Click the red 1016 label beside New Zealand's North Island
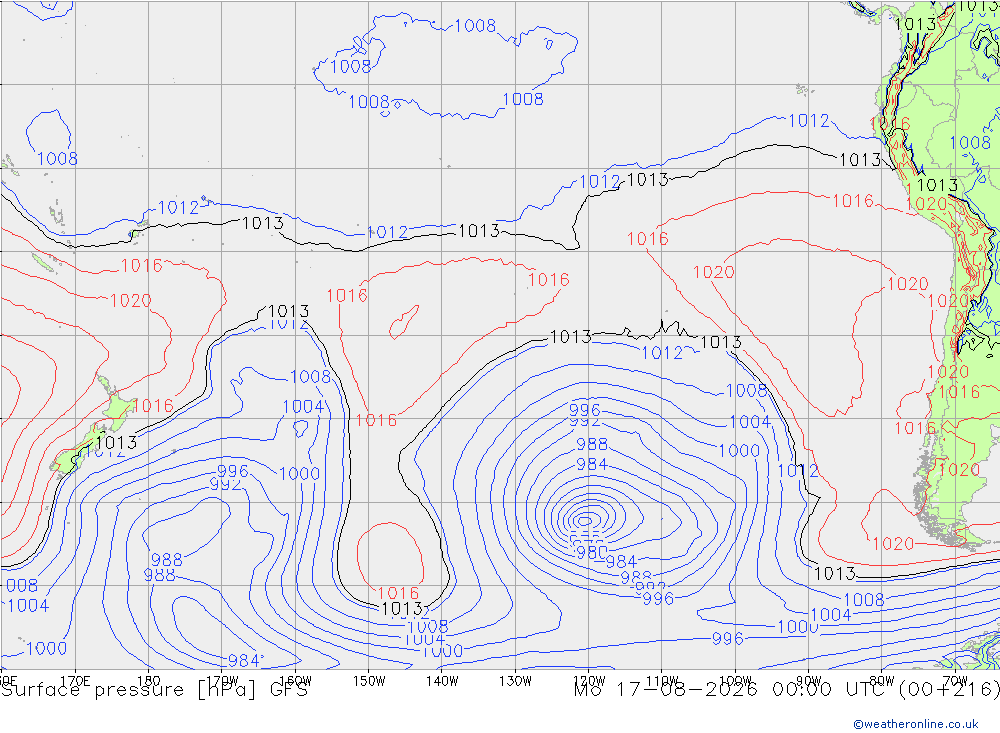Image resolution: width=1000 pixels, height=733 pixels. tap(153, 405)
